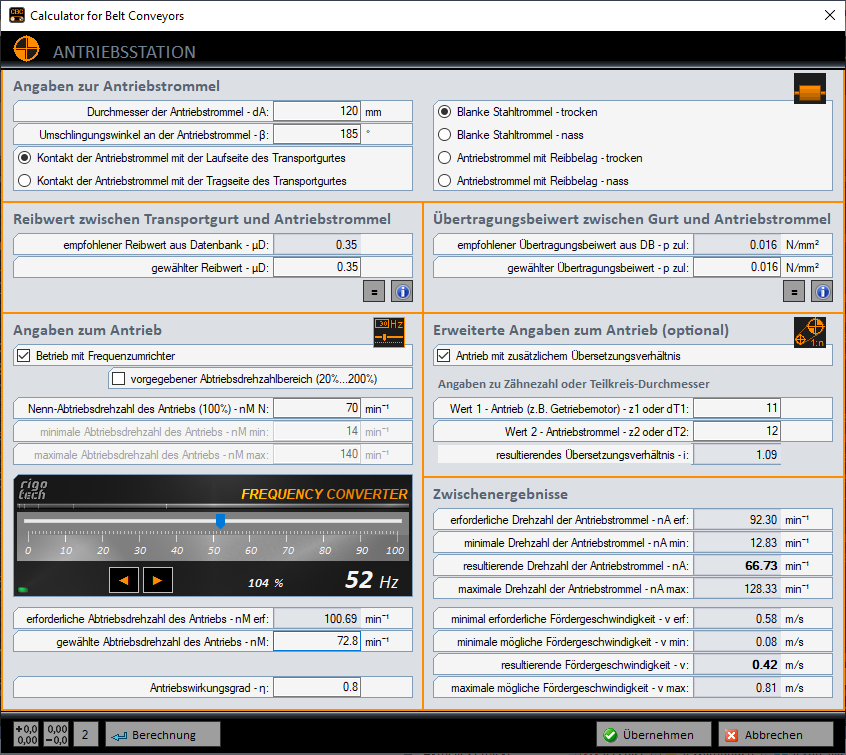Image resolution: width=846 pixels, height=755 pixels.
Task: Click the frequency converter icon above Angaben zum Antrieb
Action: tap(390, 332)
